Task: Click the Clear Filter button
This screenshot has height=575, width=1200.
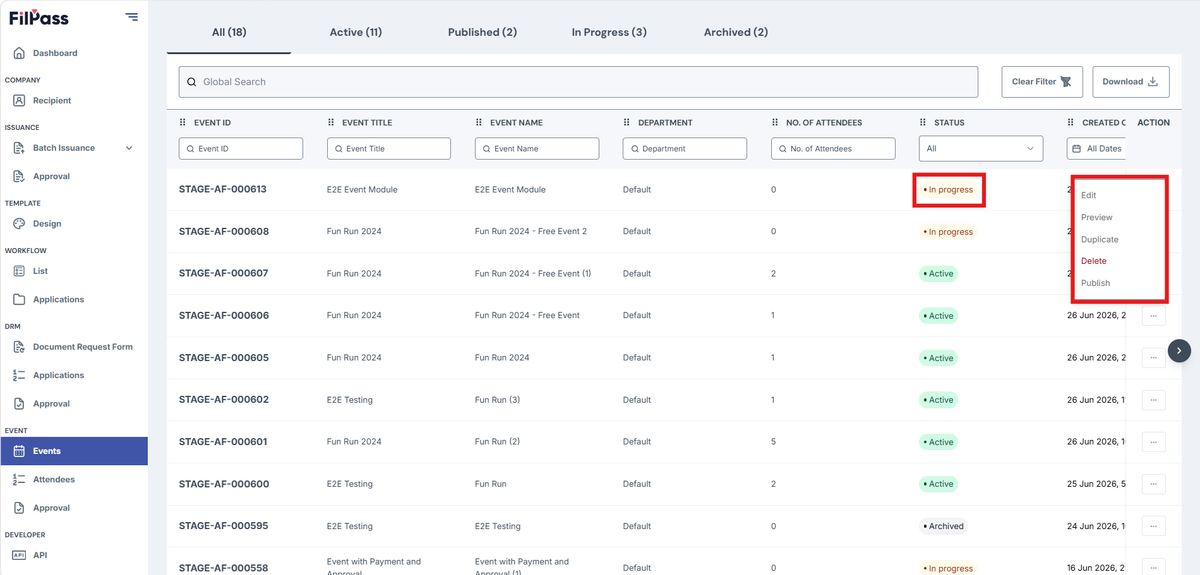Action: 1042,82
